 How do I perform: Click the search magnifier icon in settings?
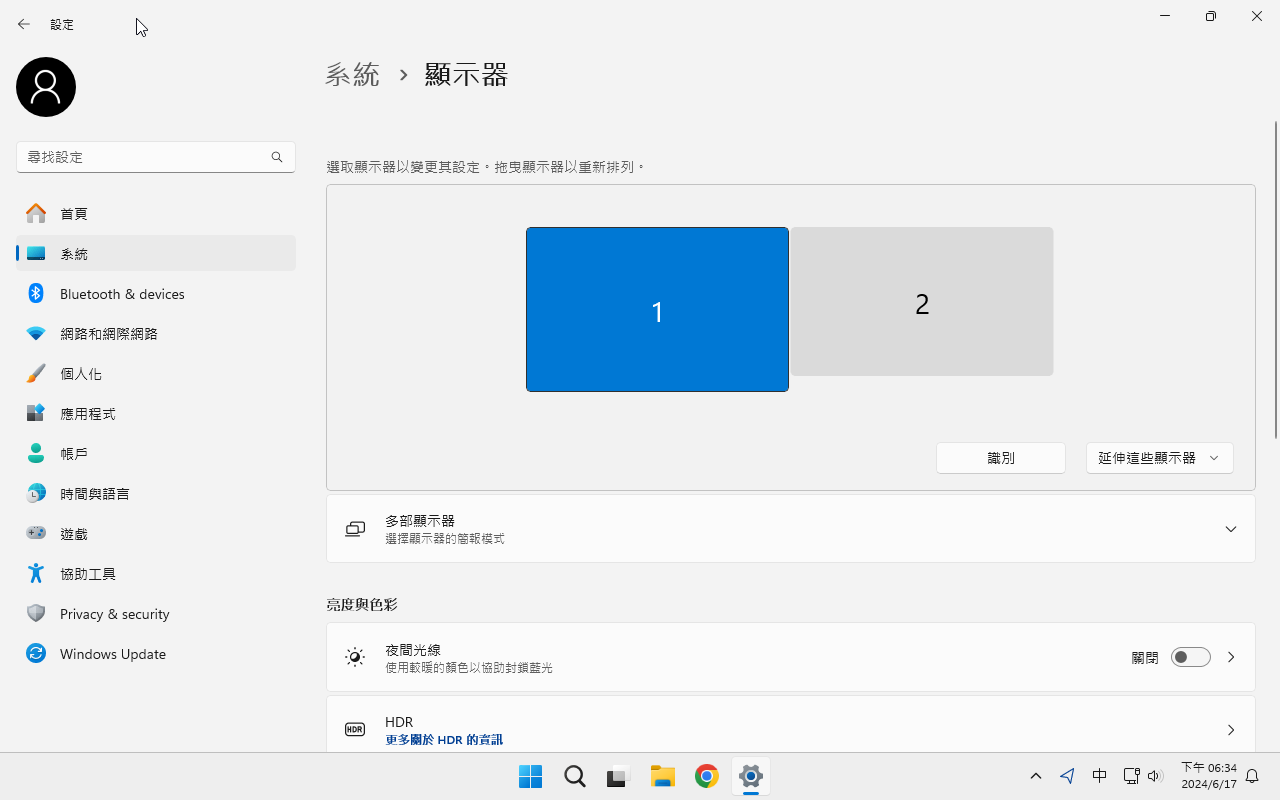277,157
